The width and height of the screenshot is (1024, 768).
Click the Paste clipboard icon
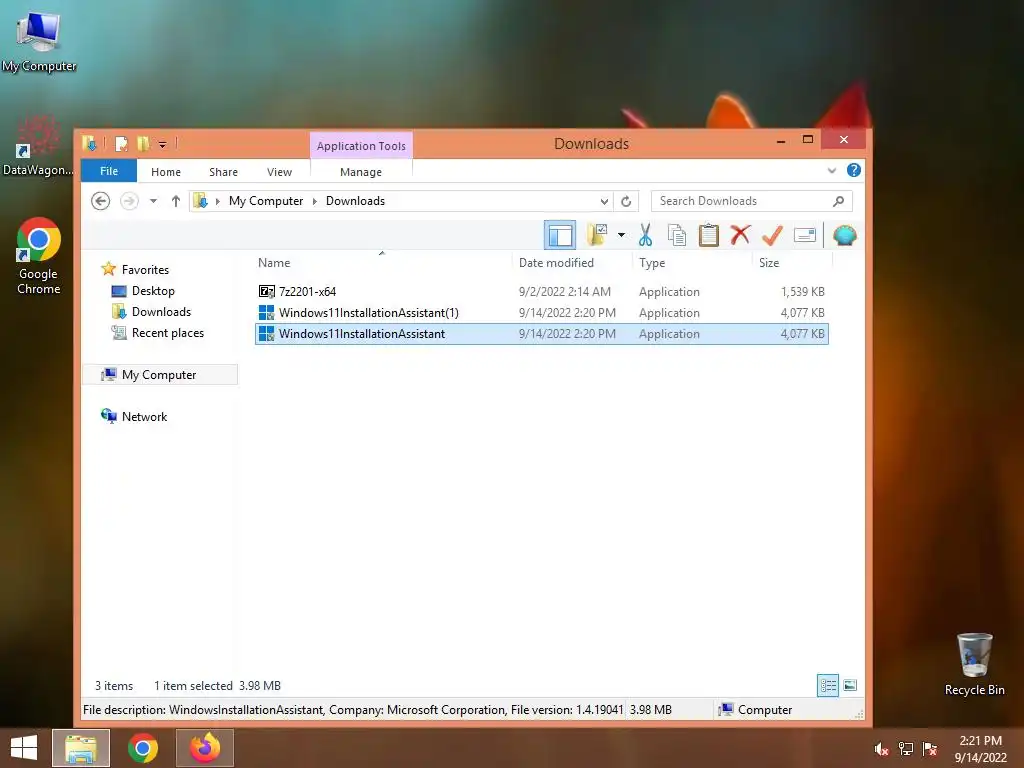709,235
